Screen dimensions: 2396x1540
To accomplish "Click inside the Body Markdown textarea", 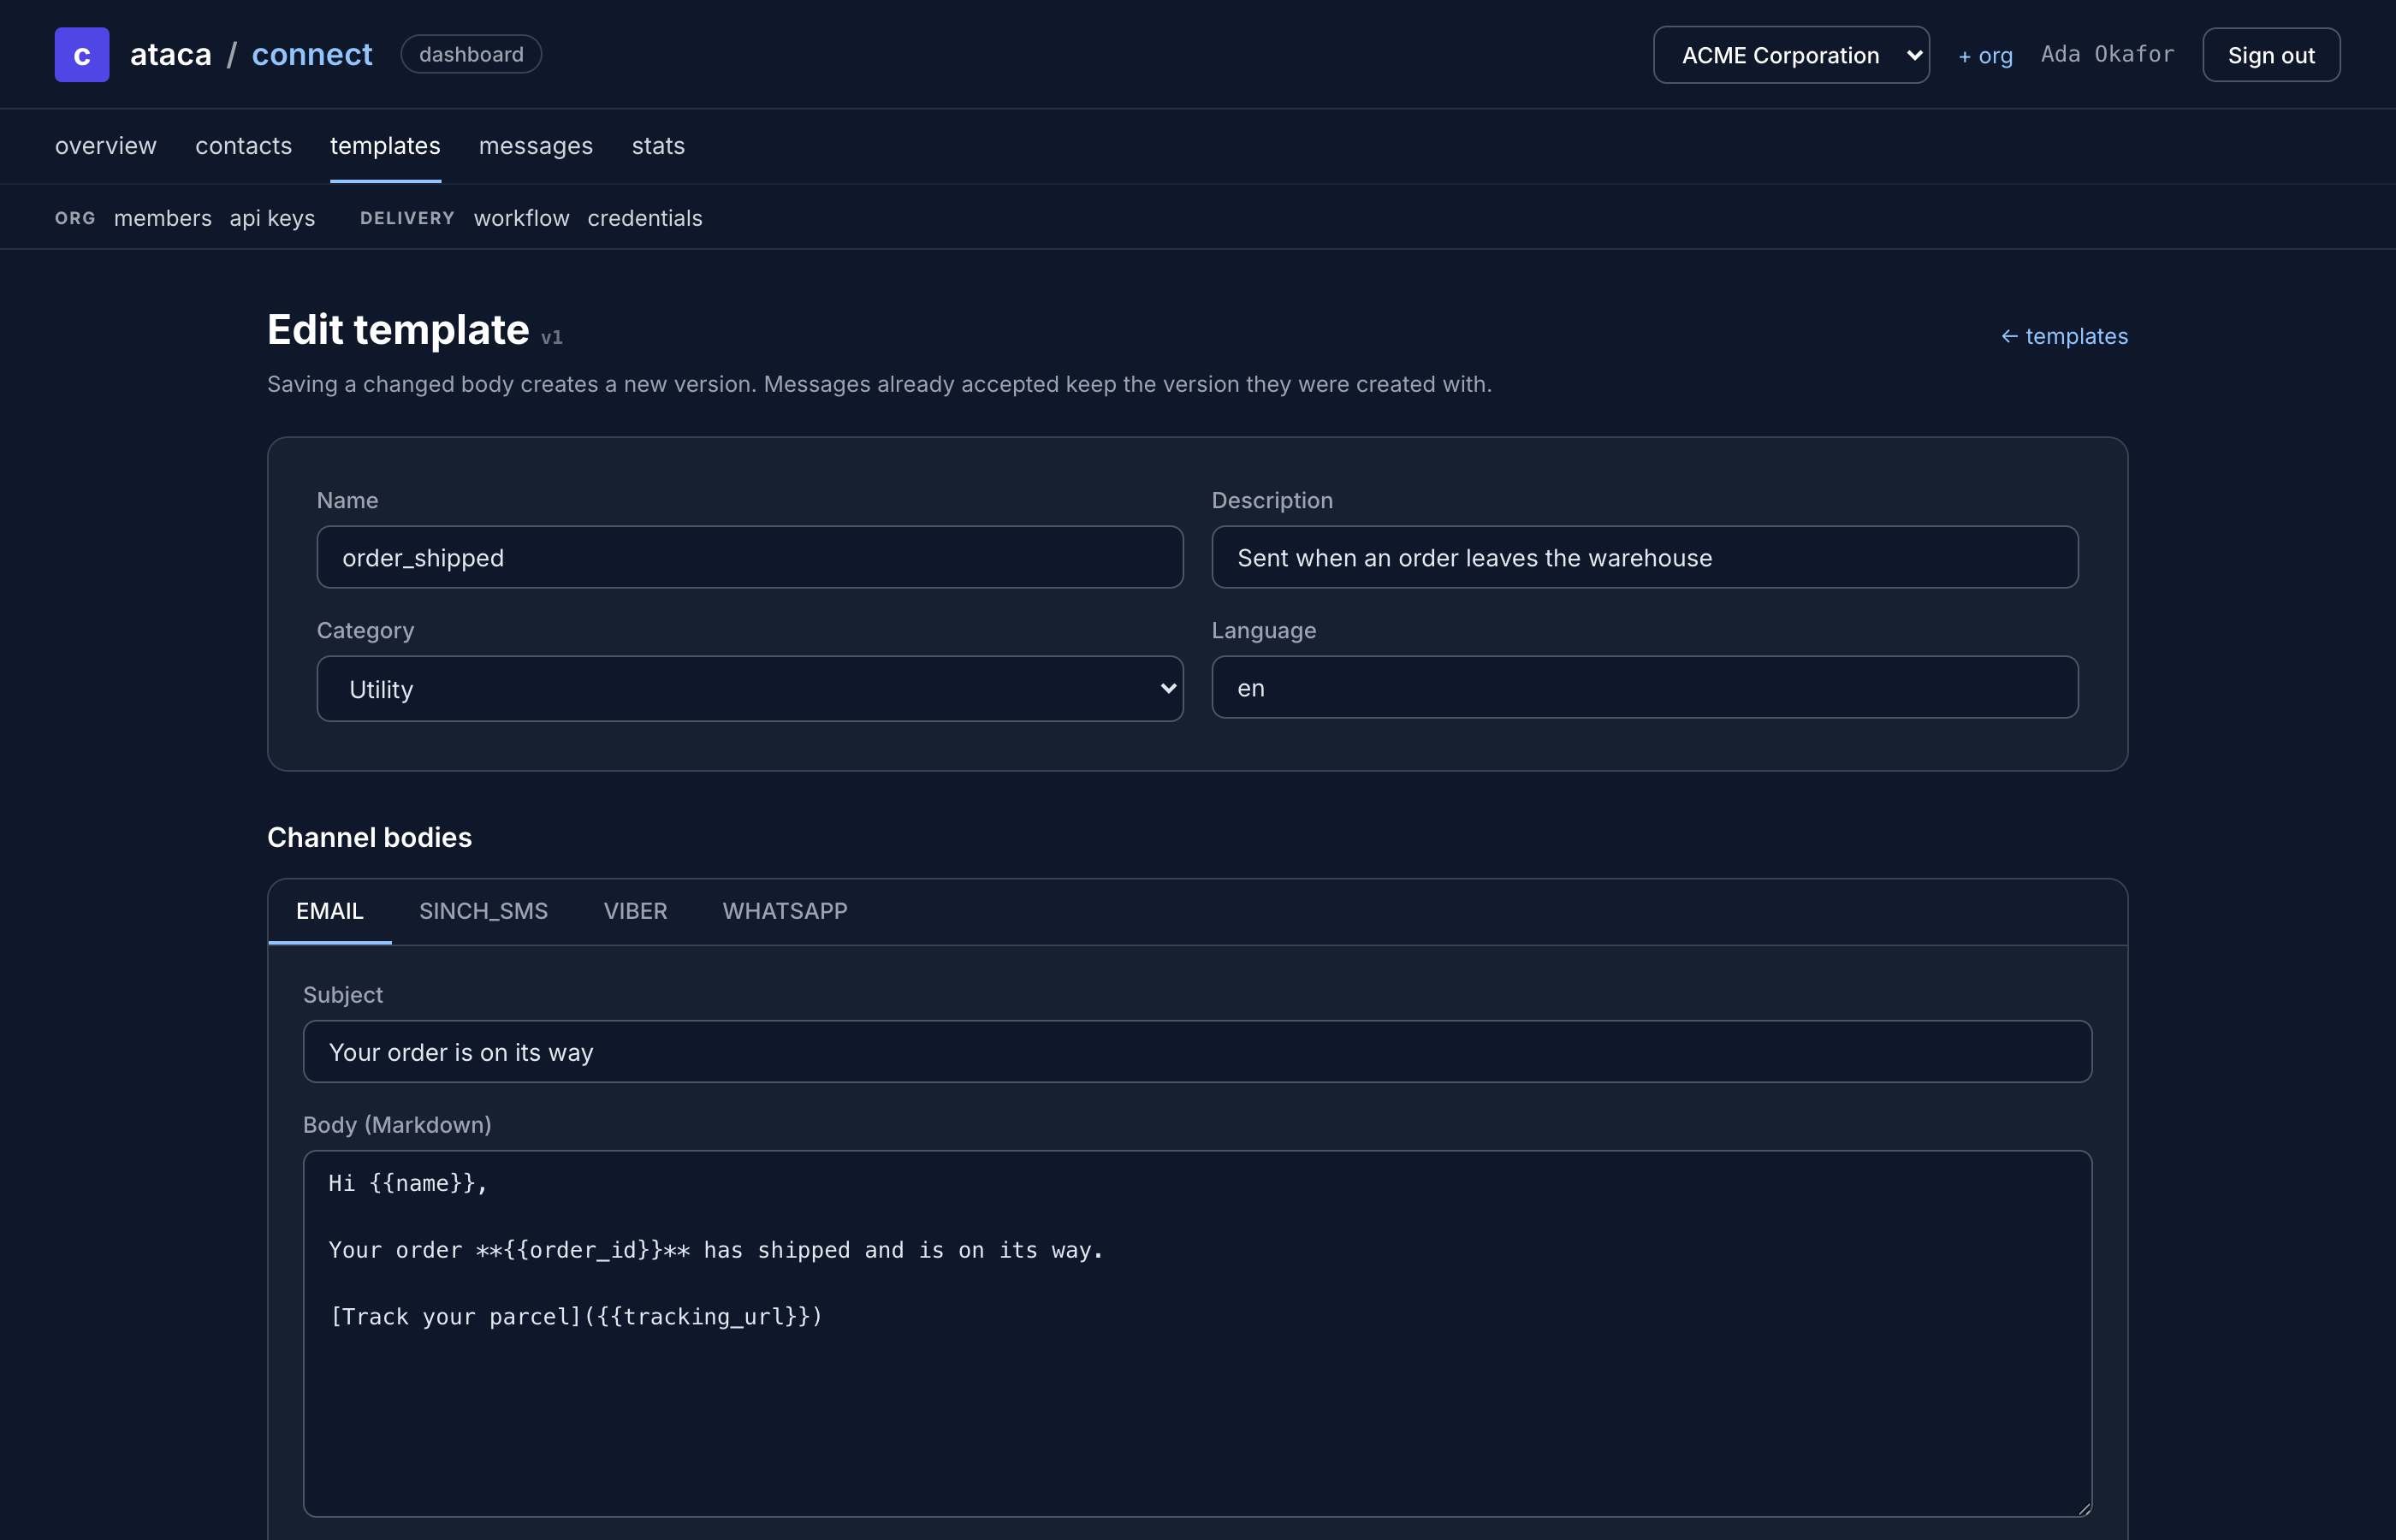I will tap(1197, 1333).
